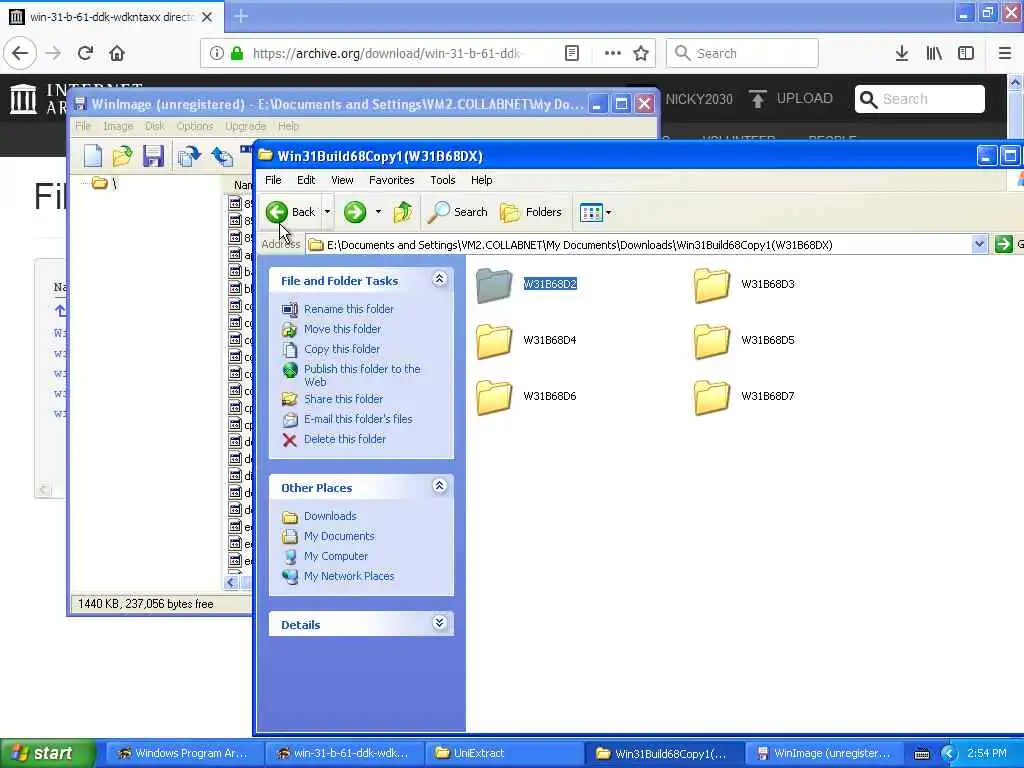Select root folder in WinImage tree
This screenshot has height=768, width=1024.
tap(104, 184)
